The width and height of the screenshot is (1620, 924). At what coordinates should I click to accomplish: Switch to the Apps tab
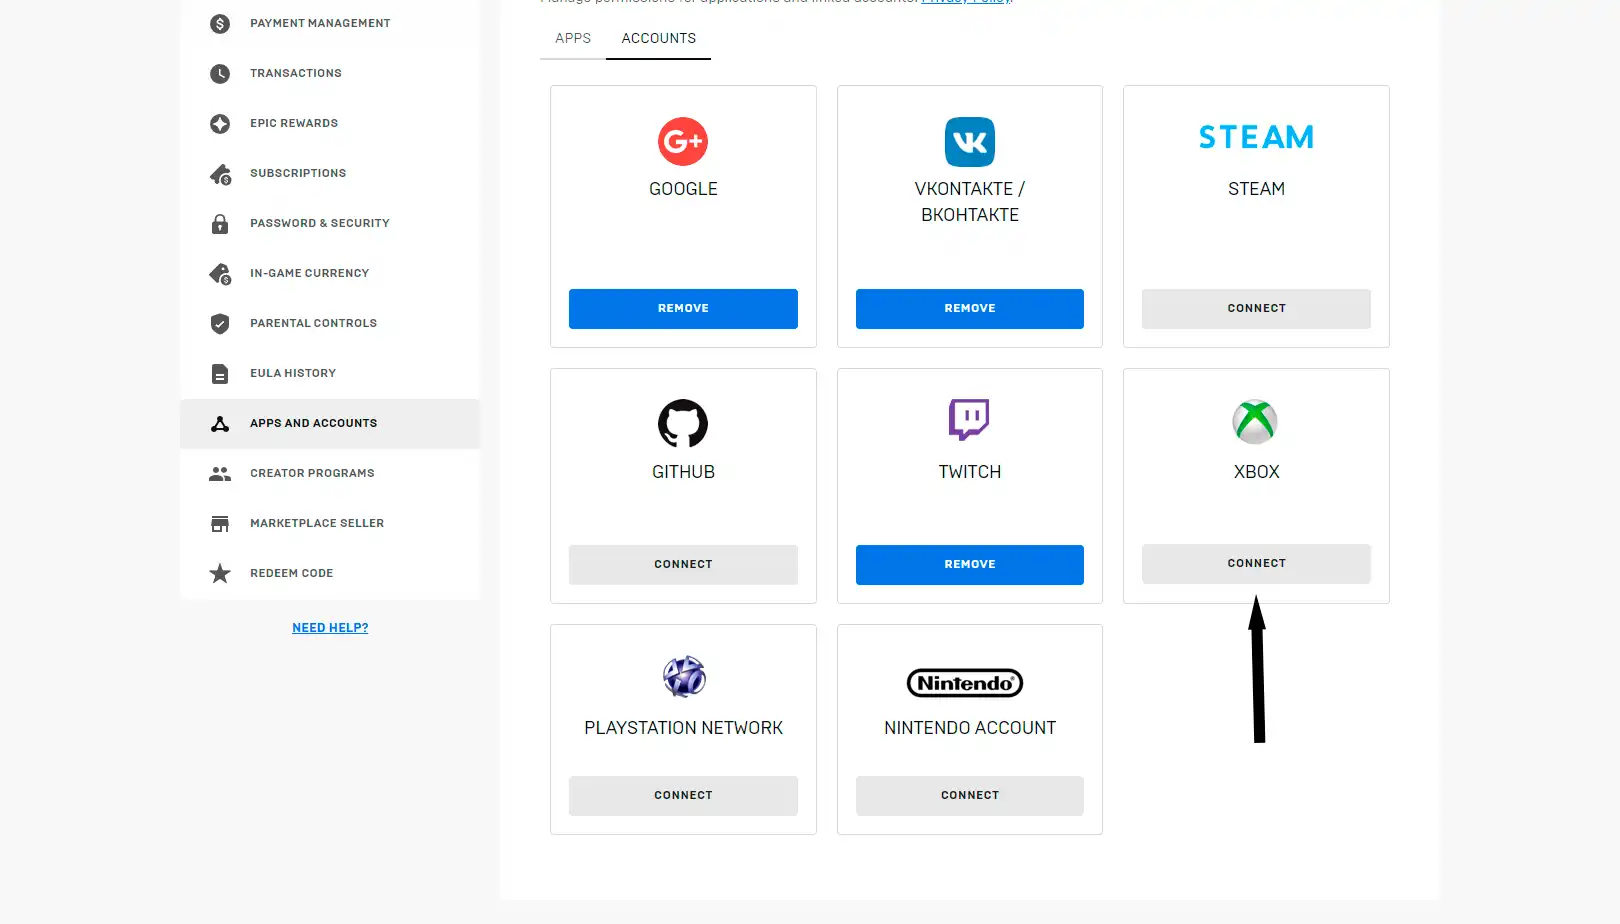point(573,38)
